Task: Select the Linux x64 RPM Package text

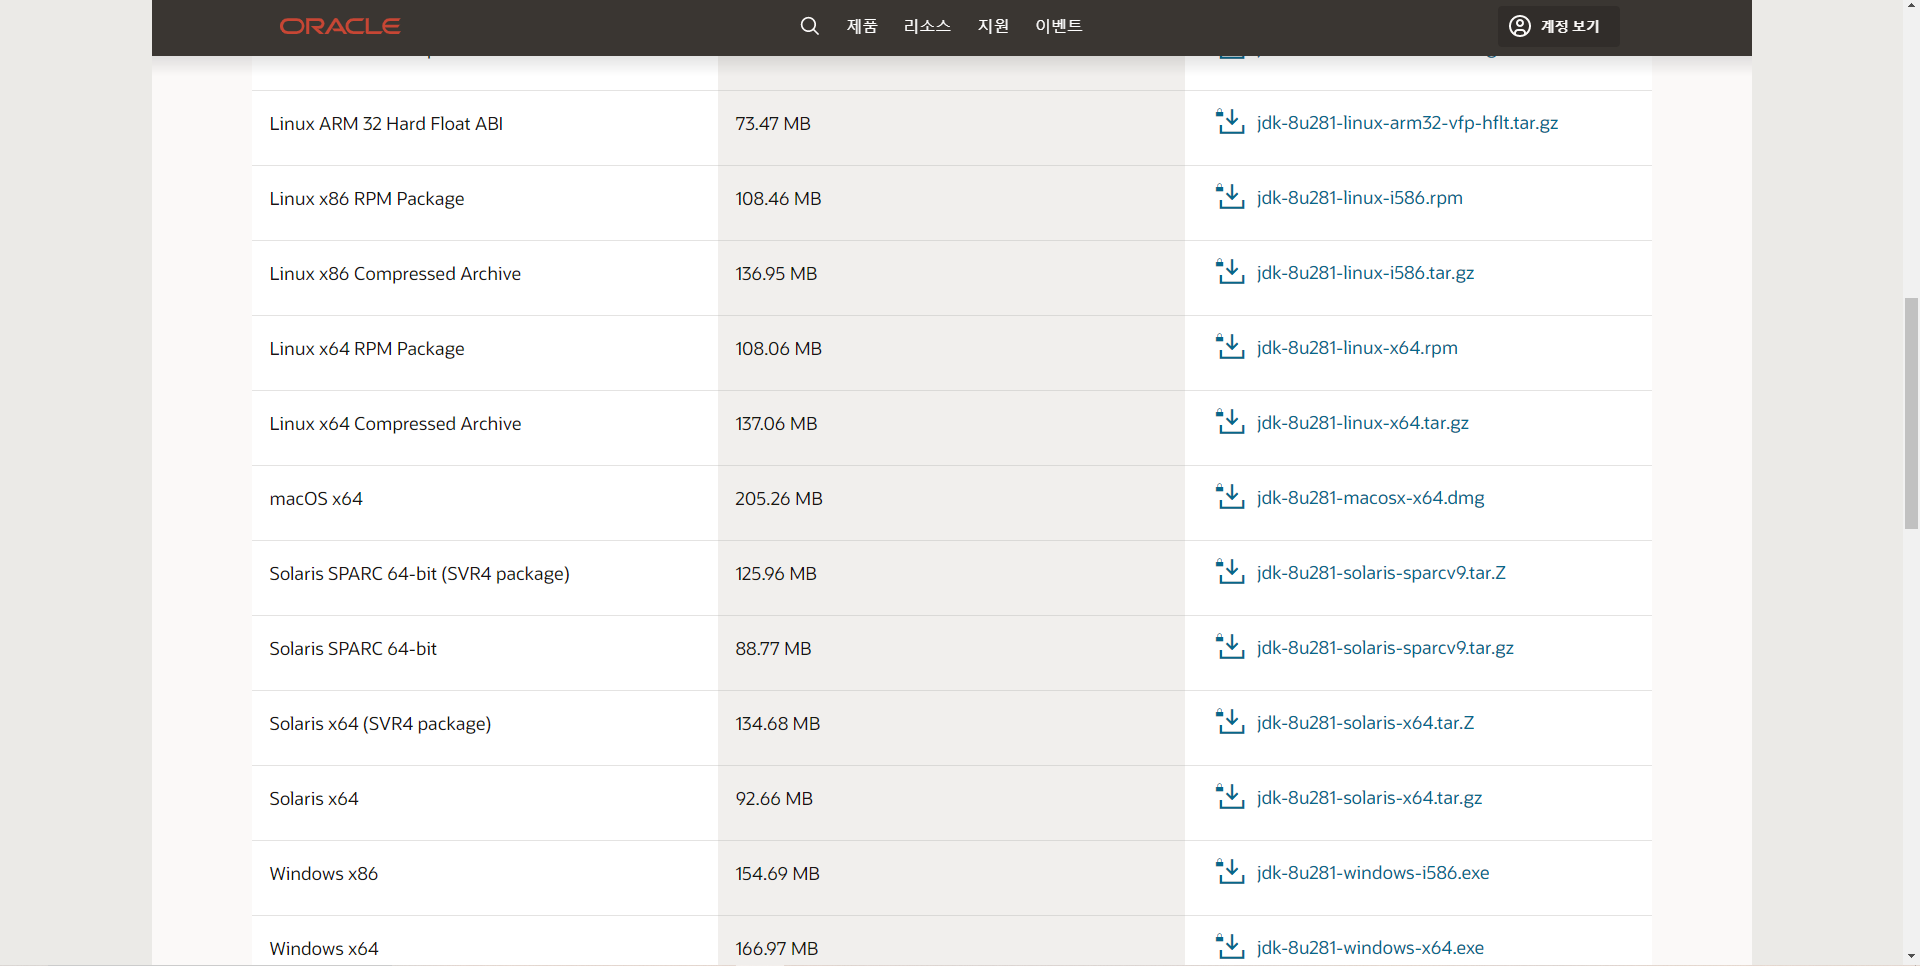Action: (x=367, y=349)
